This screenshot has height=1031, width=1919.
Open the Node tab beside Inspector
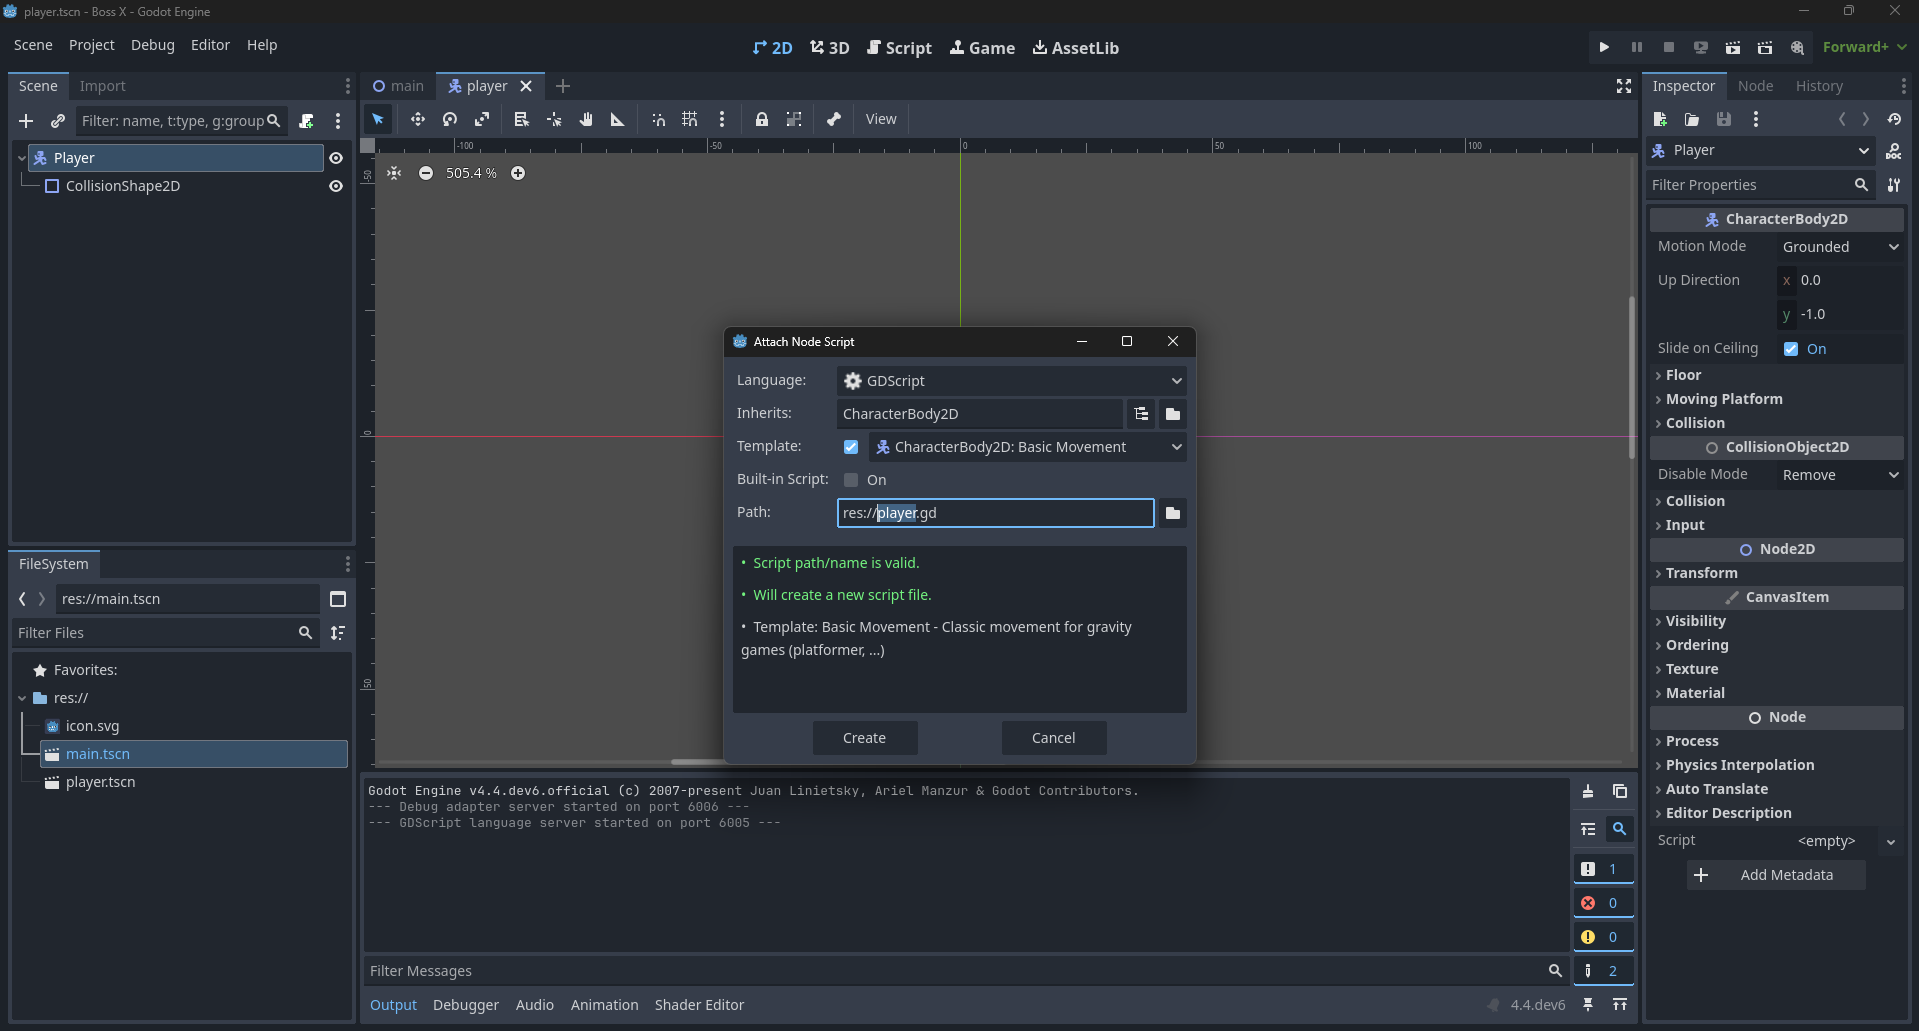pyautogui.click(x=1755, y=86)
